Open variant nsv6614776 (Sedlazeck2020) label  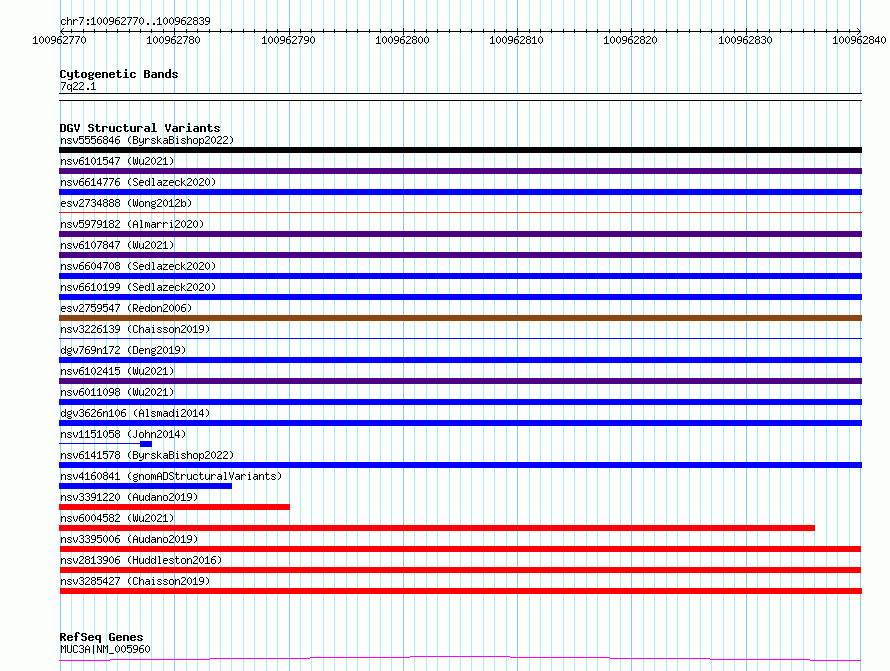(138, 182)
